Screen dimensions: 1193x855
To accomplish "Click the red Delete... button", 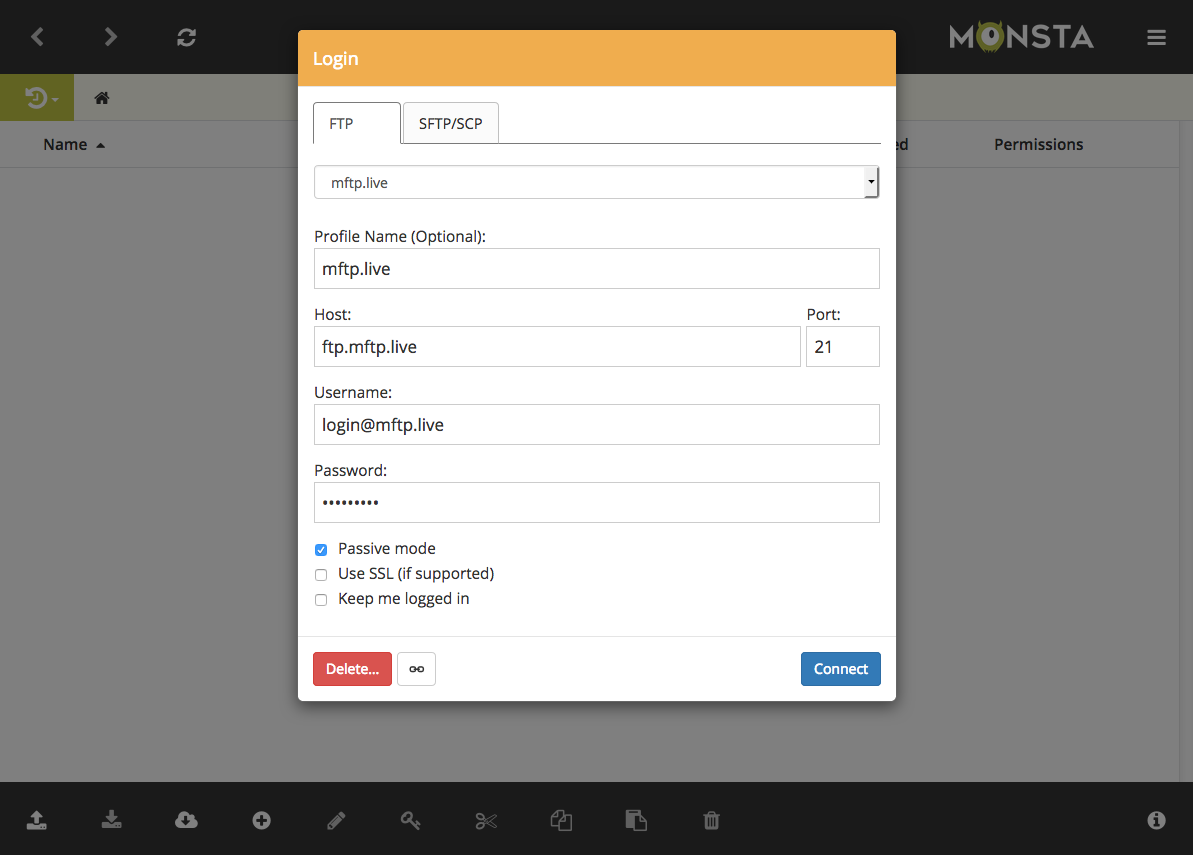I will pos(352,669).
